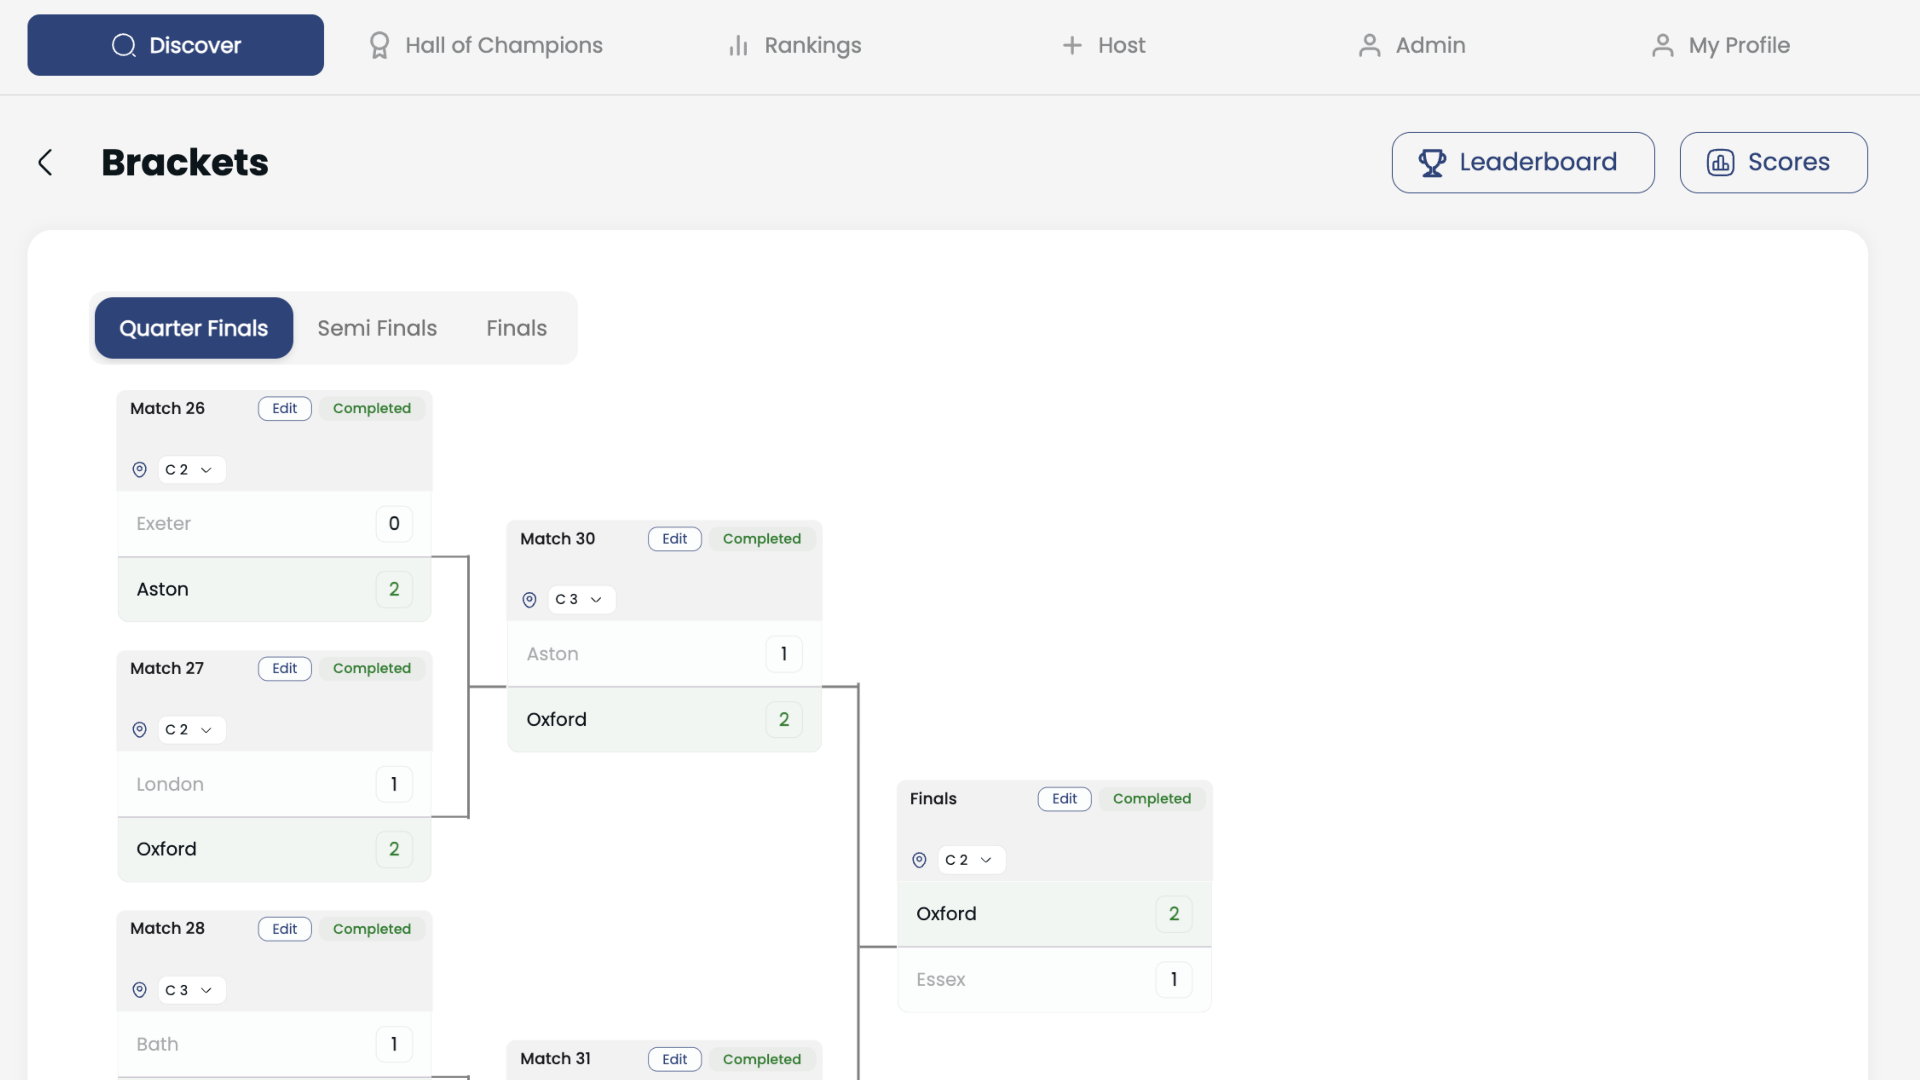
Task: Expand court dropdown C 3 in Match 28
Action: coord(190,990)
